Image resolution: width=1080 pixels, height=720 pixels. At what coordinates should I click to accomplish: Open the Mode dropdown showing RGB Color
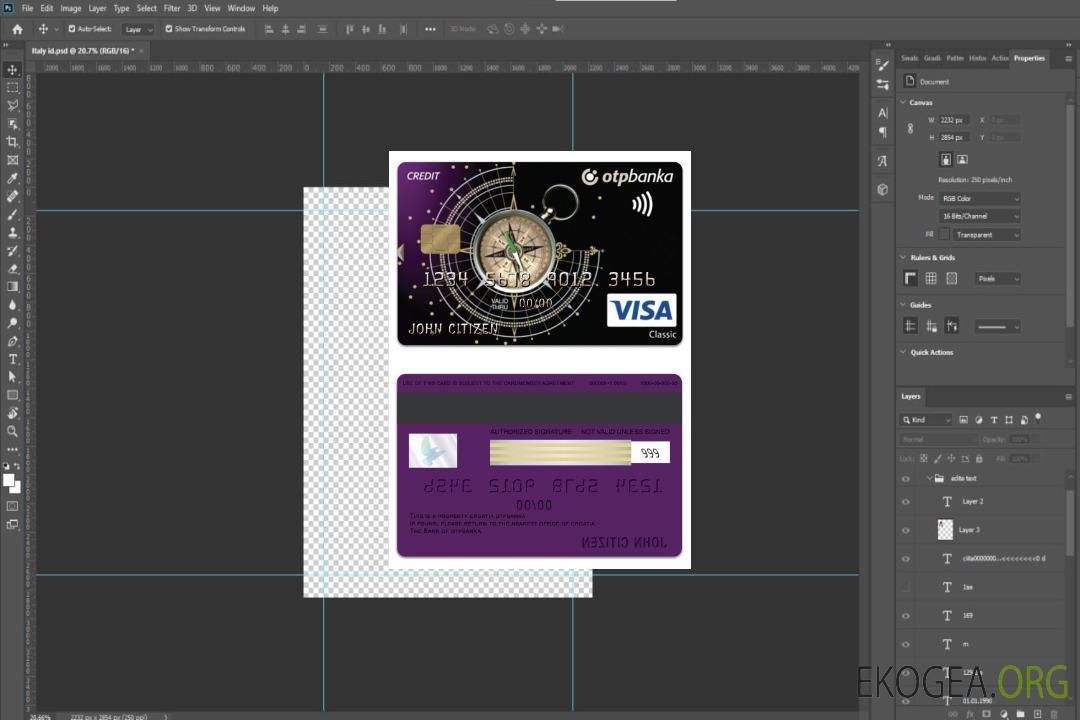[980, 198]
